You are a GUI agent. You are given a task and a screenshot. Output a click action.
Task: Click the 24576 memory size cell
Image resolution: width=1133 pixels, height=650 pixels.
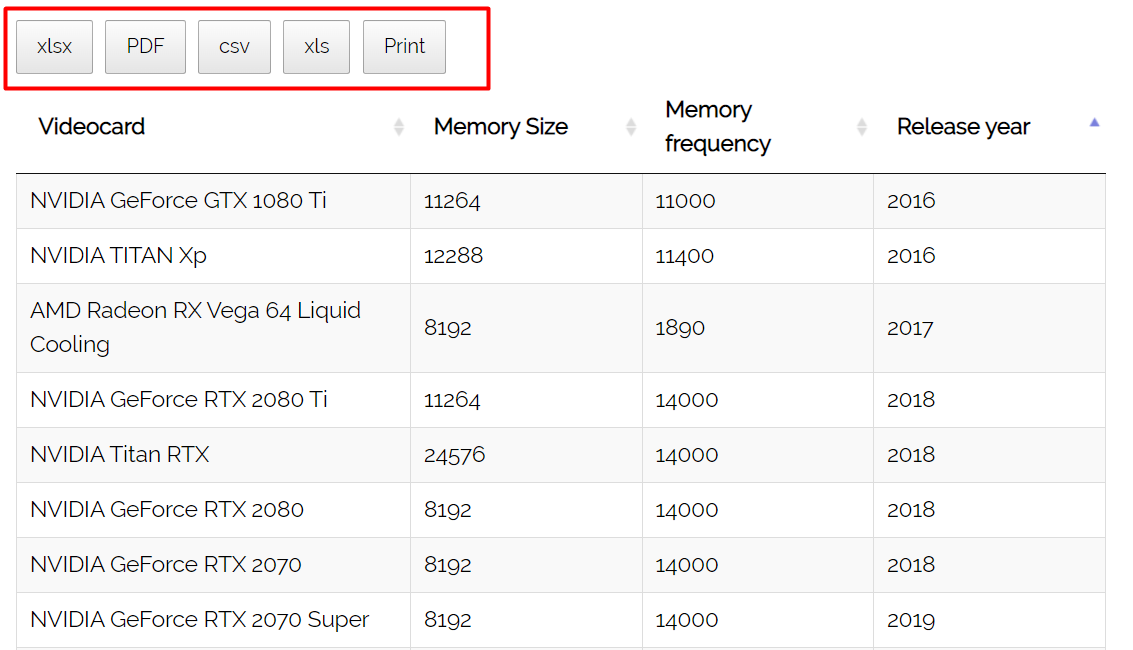[x=526, y=455]
